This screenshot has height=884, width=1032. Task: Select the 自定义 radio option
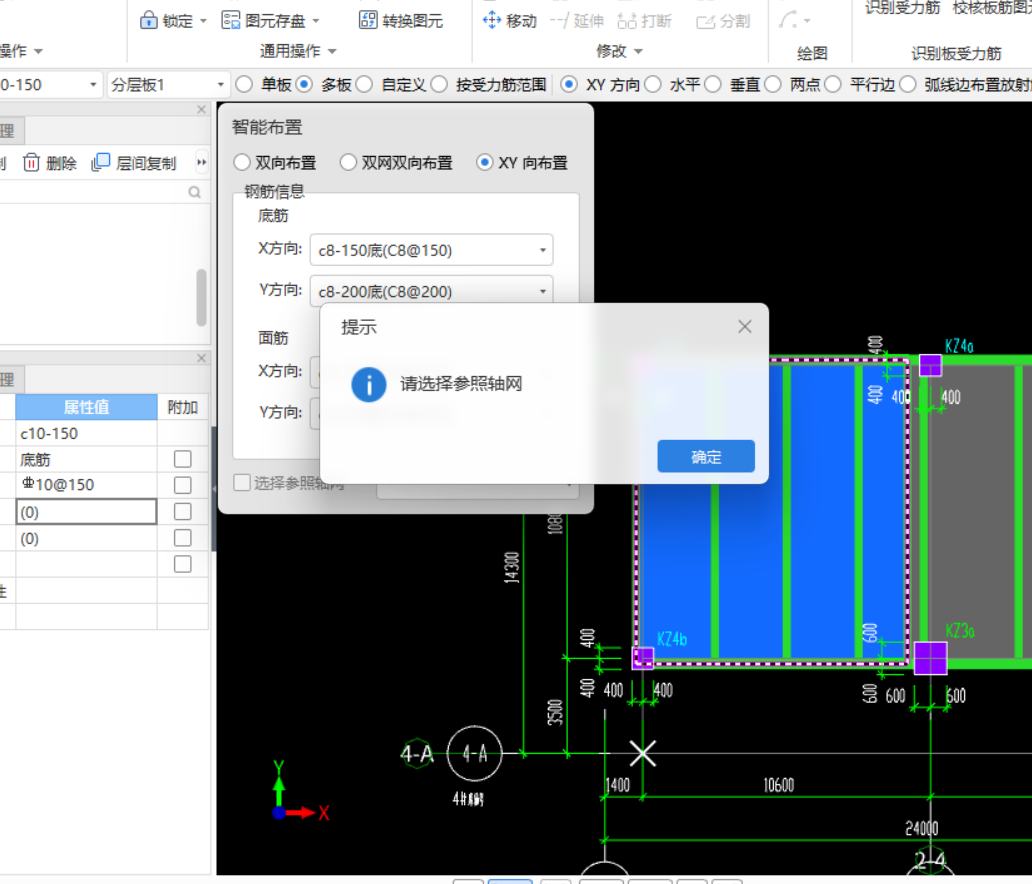click(x=364, y=84)
